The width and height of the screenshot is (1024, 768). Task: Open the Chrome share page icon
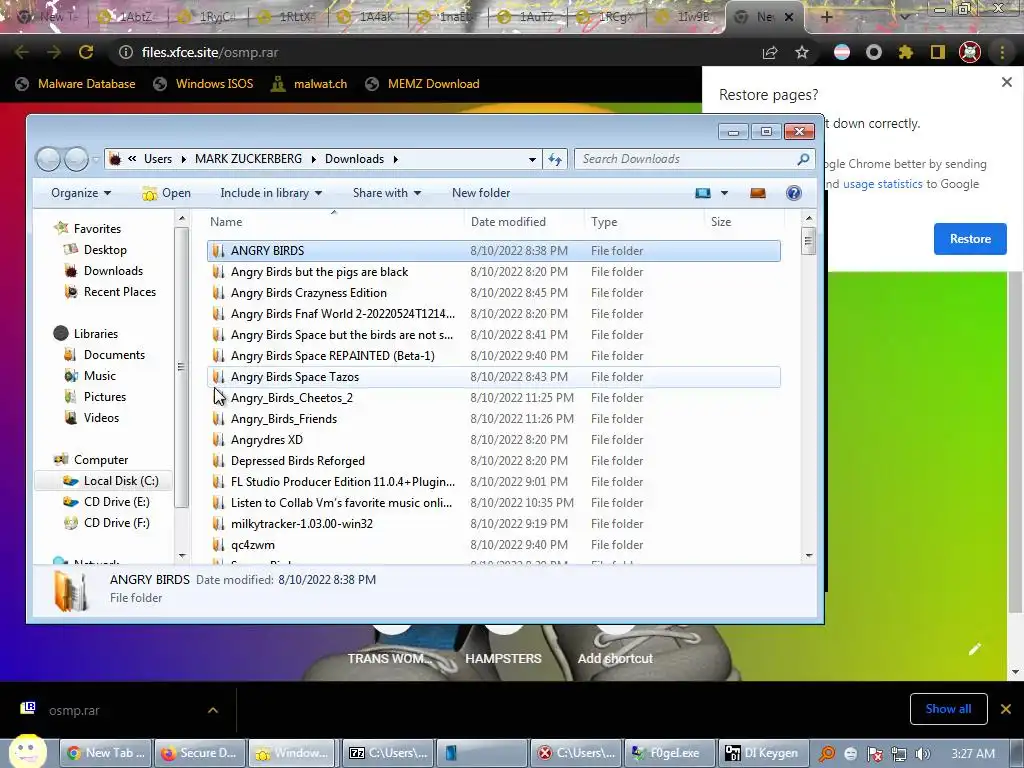[770, 52]
